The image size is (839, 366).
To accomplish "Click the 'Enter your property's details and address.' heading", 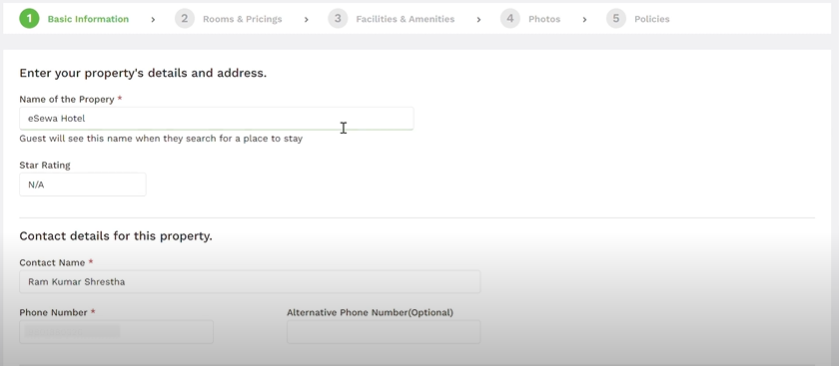I will [143, 73].
